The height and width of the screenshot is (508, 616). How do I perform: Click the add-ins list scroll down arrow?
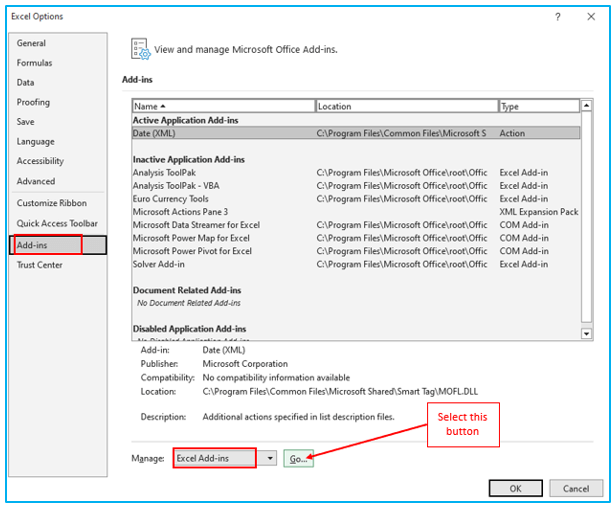pos(586,334)
